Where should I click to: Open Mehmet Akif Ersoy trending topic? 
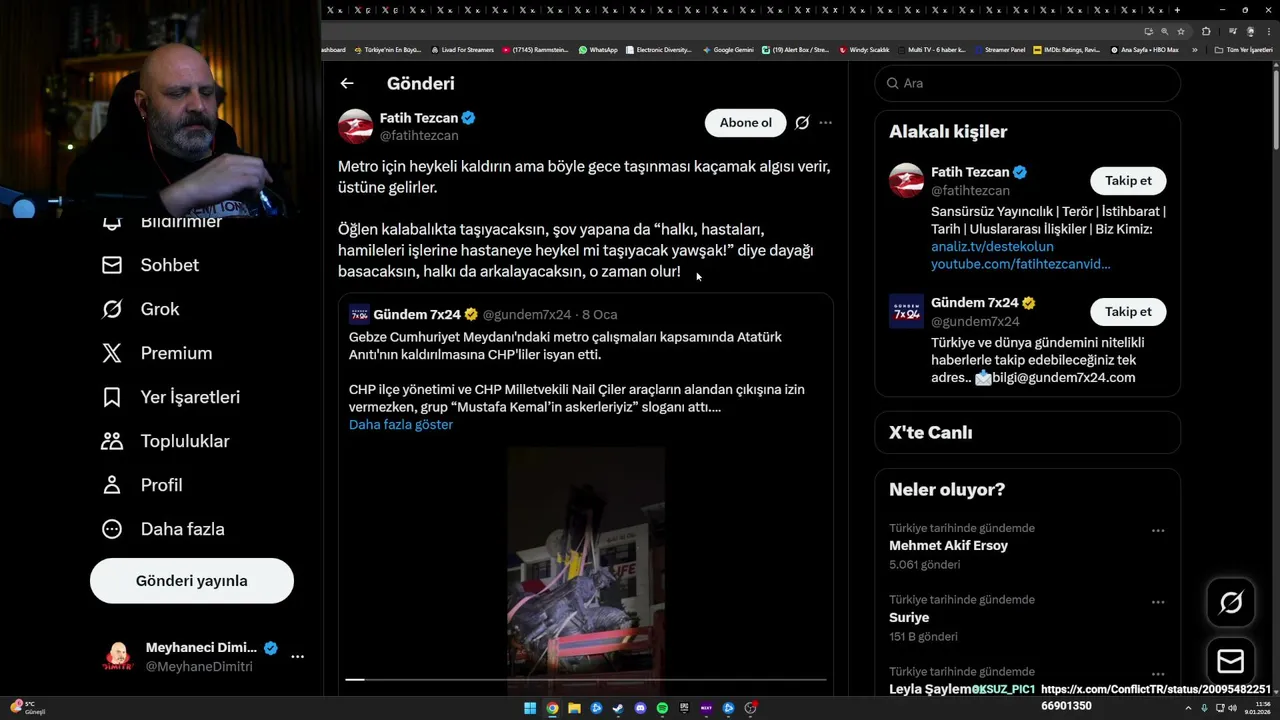click(948, 546)
